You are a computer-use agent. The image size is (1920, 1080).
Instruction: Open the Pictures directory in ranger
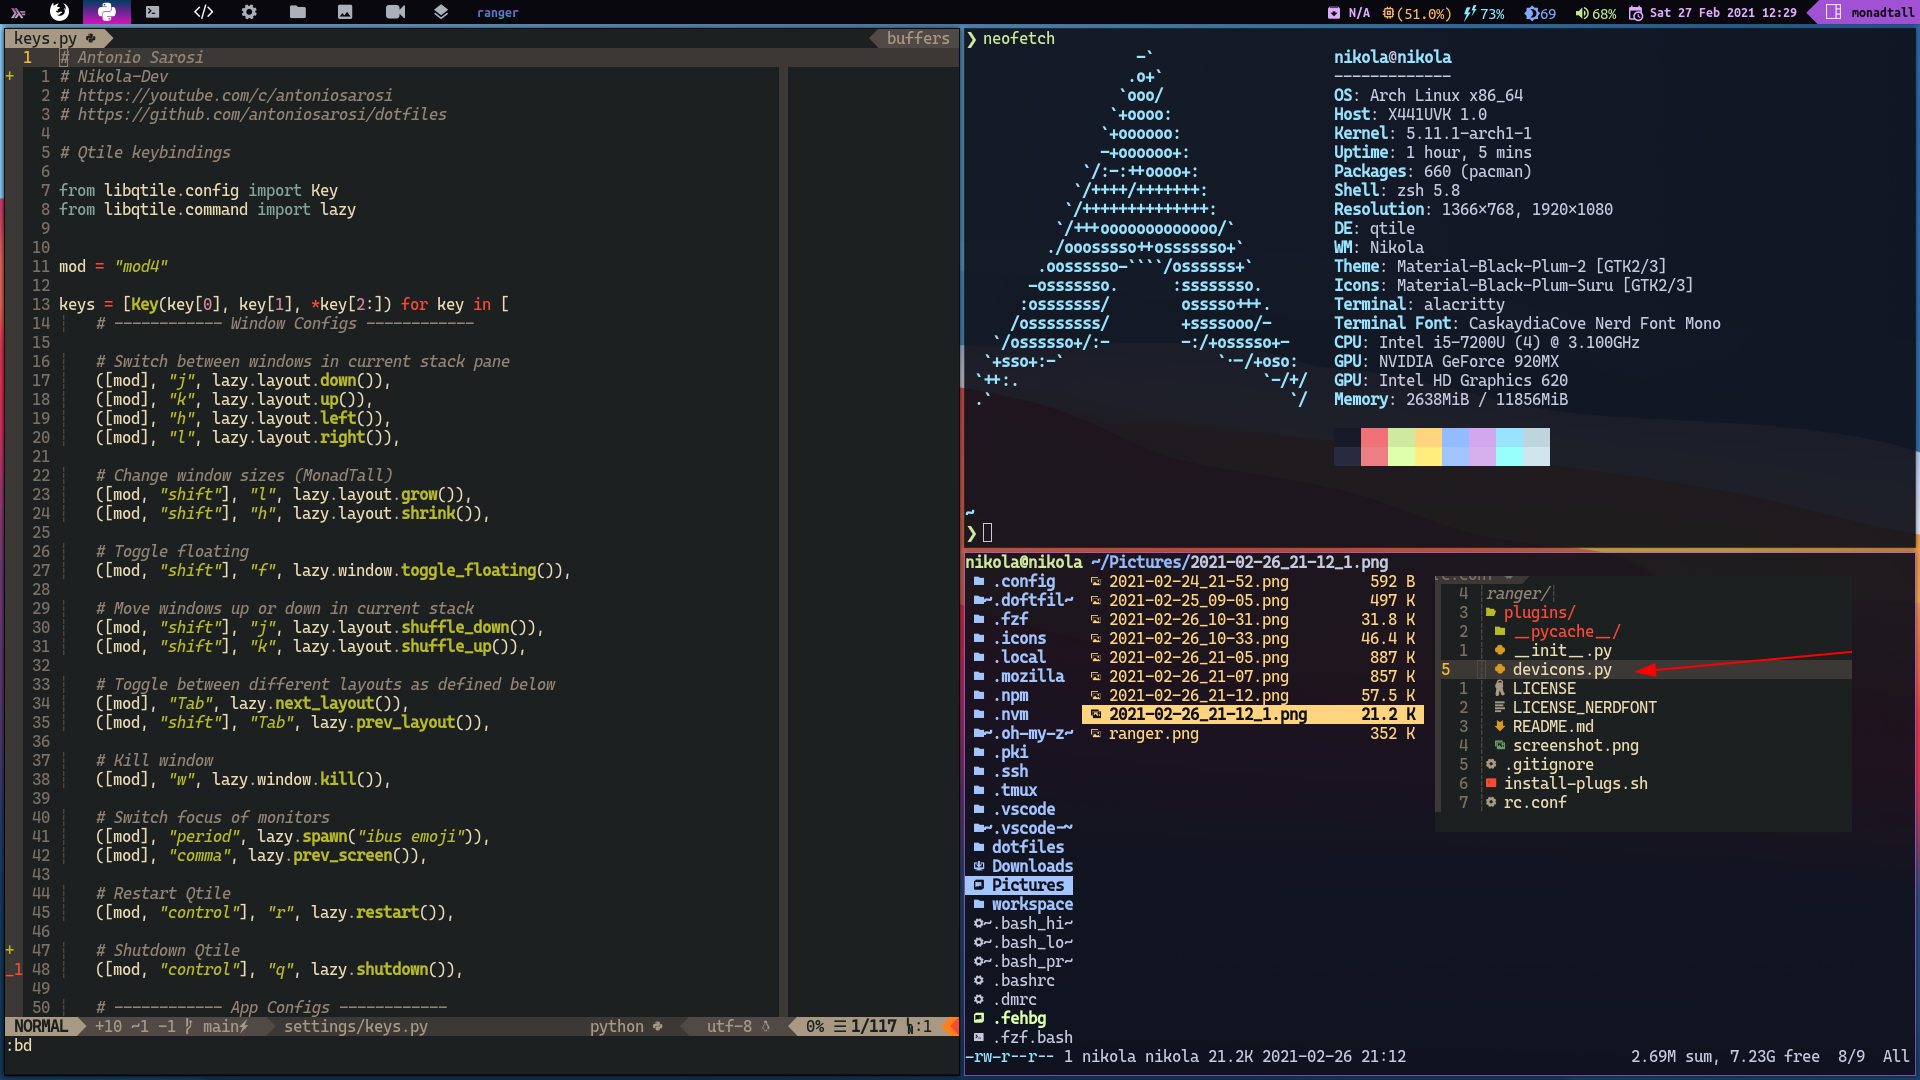1027,885
